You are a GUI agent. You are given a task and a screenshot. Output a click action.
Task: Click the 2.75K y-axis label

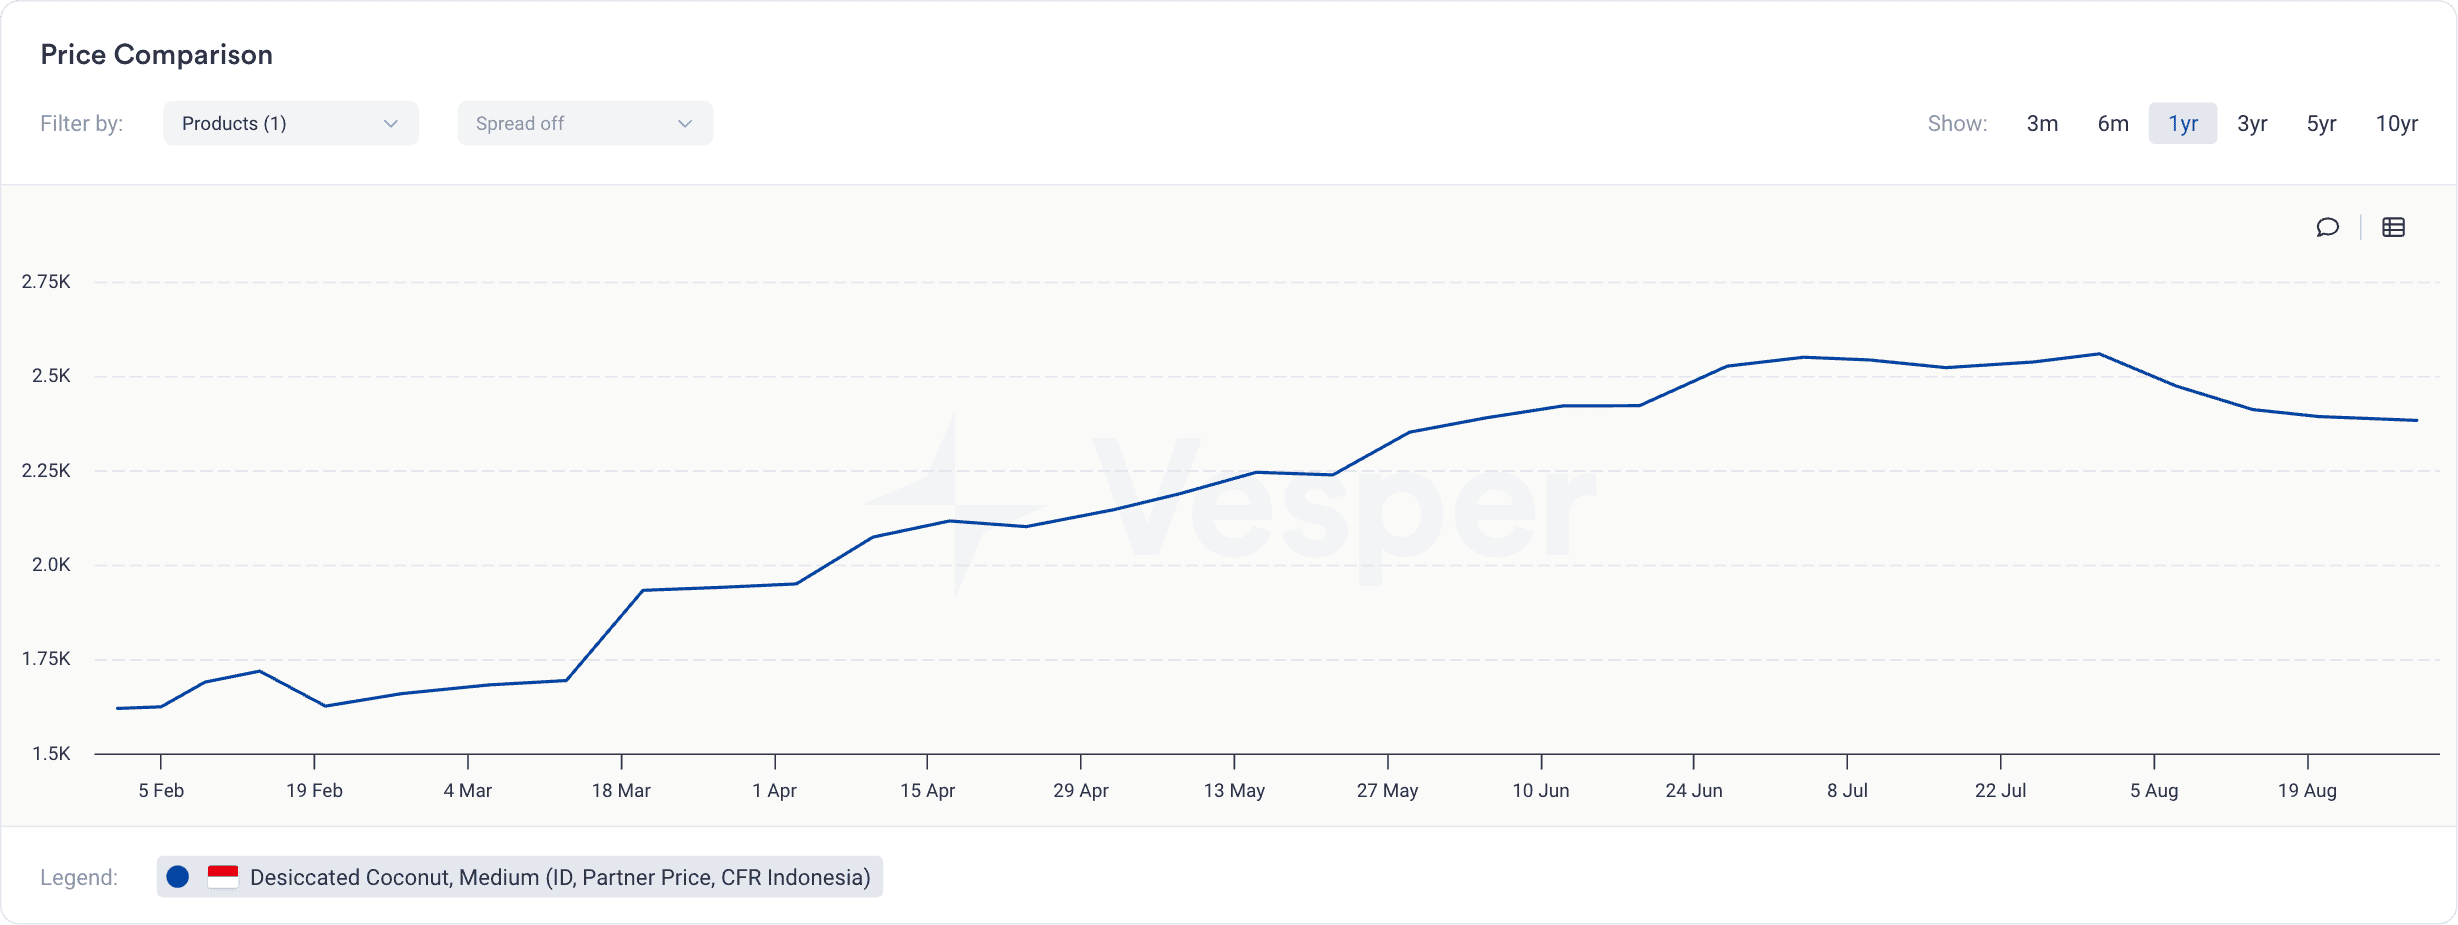46,281
